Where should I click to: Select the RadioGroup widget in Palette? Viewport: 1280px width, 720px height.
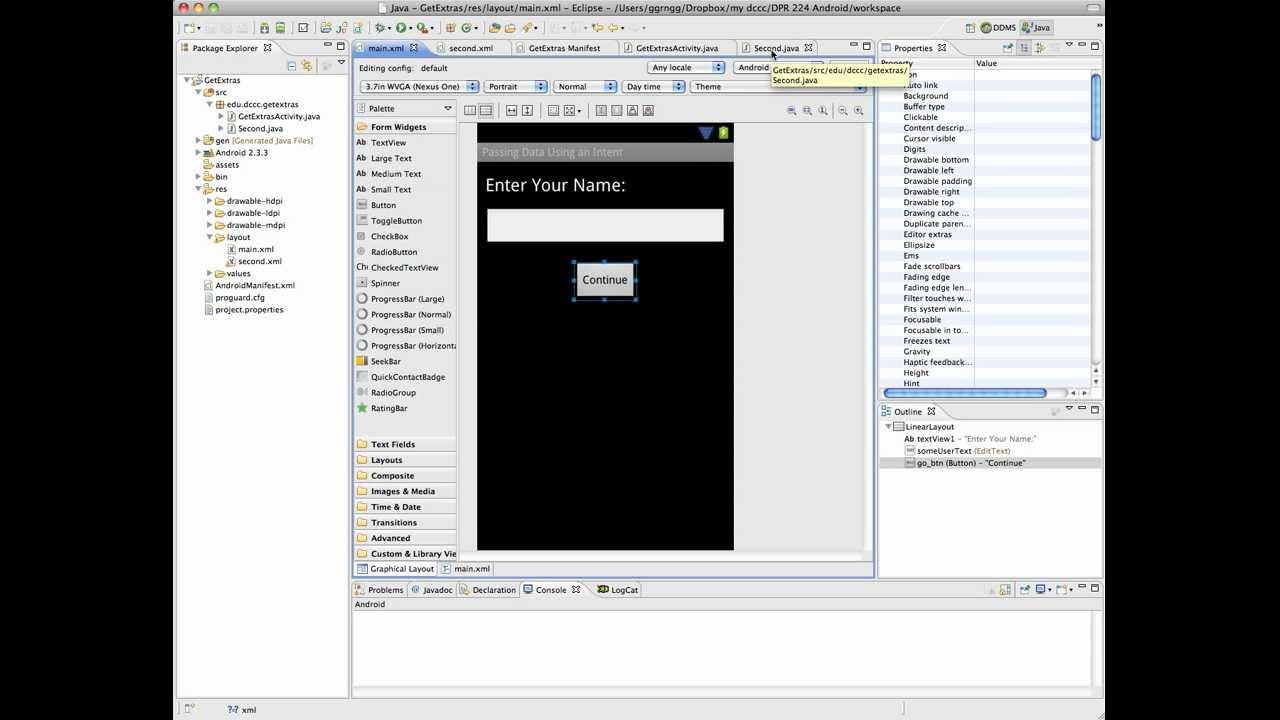tap(393, 393)
